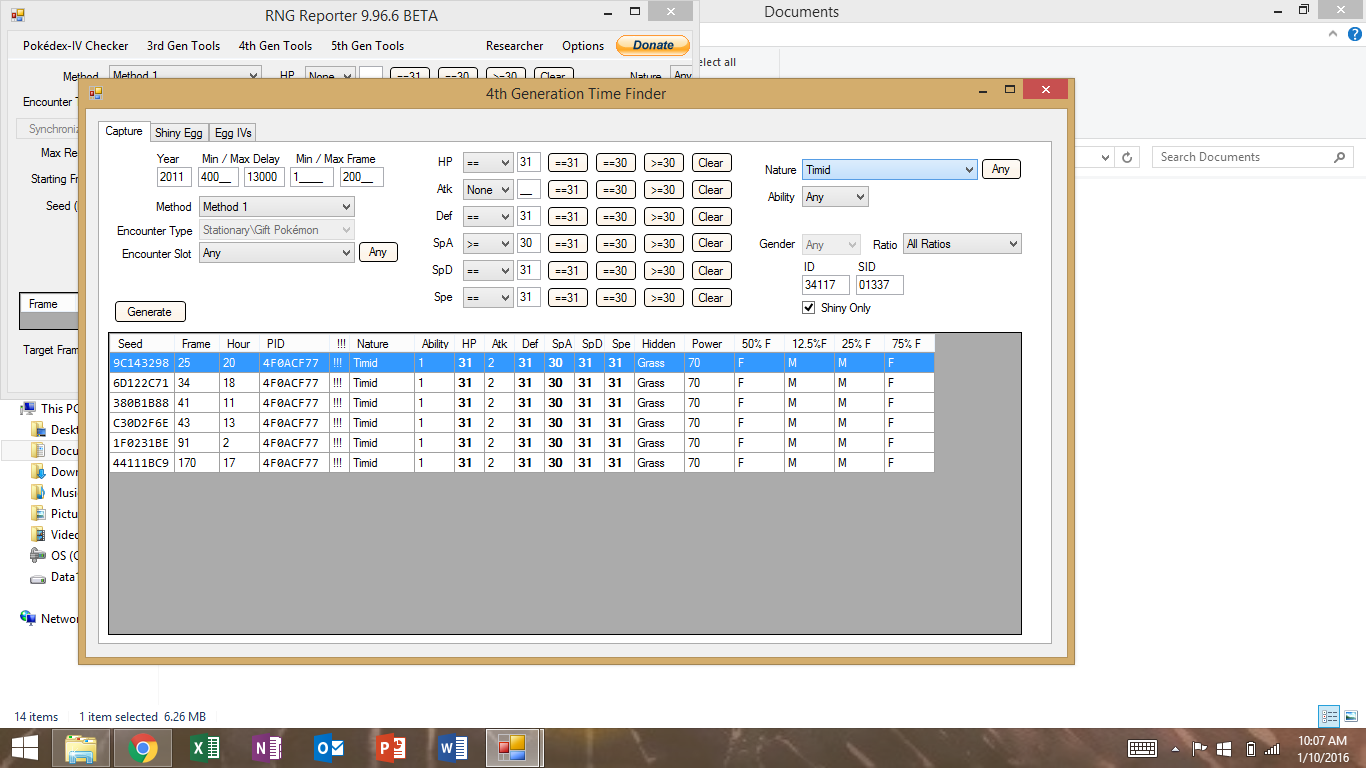Click the Windows Start button

(x=24, y=748)
